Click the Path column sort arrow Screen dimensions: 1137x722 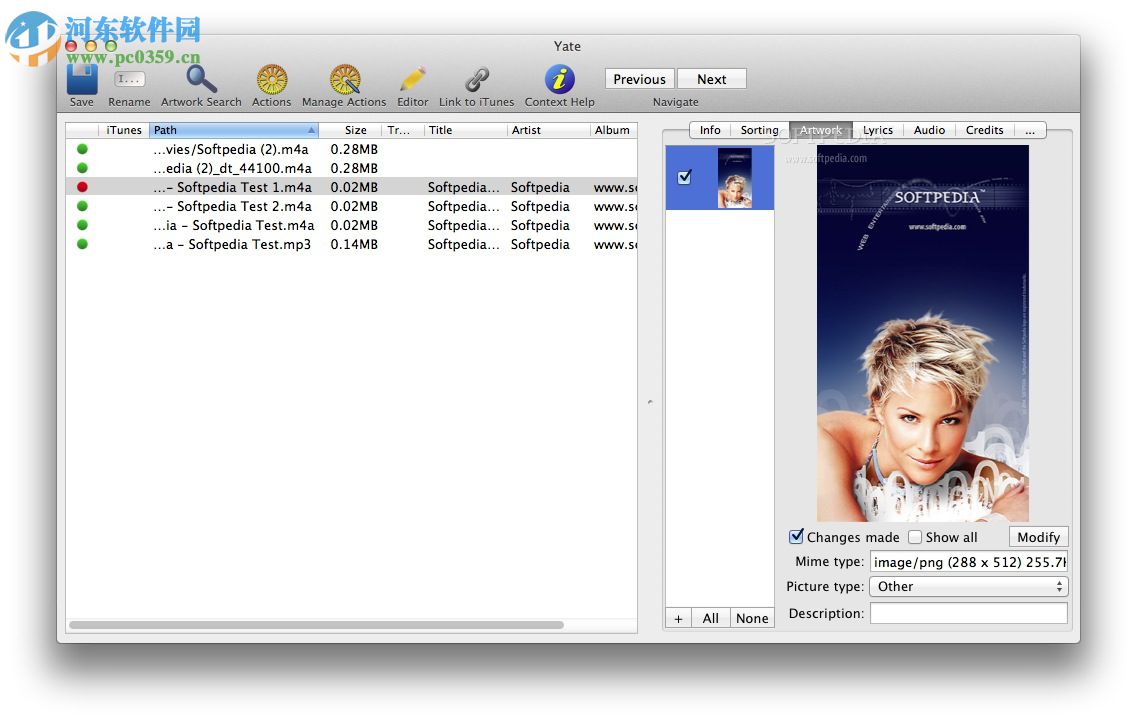coord(313,130)
